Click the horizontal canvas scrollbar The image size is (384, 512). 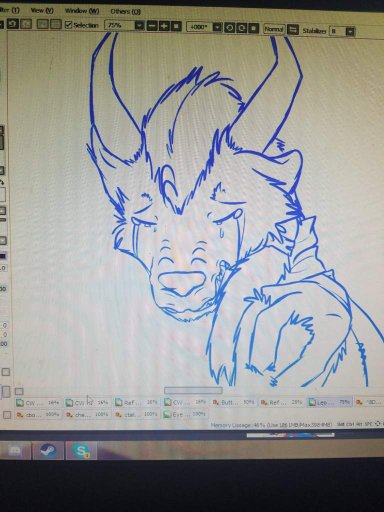tap(193, 390)
